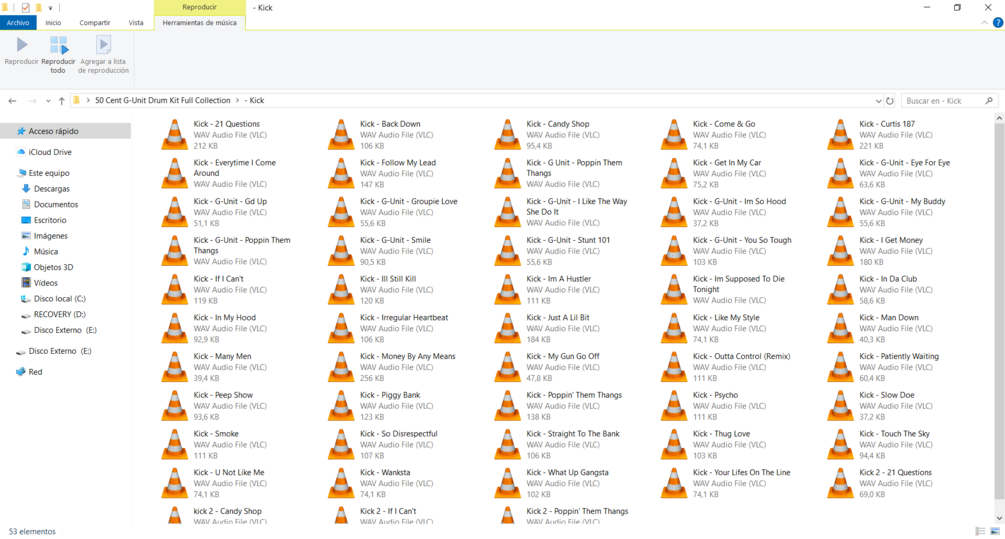Open the Archivo menu tab

[x=18, y=22]
